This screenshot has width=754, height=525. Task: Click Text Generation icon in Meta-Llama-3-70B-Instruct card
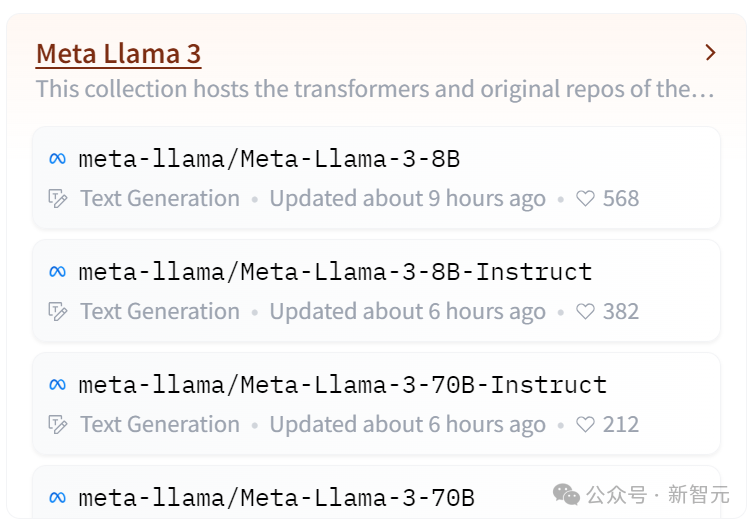click(58, 425)
